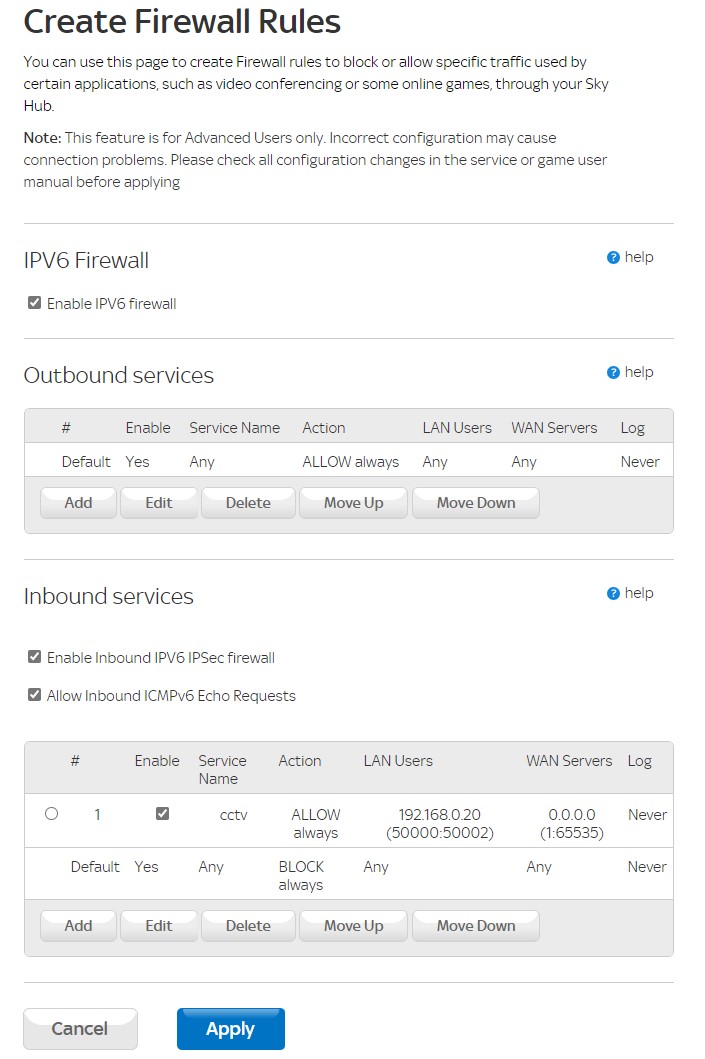This screenshot has width=705, height=1059.
Task: Click the IPV6 Firewall help icon
Action: pyautogui.click(x=614, y=258)
